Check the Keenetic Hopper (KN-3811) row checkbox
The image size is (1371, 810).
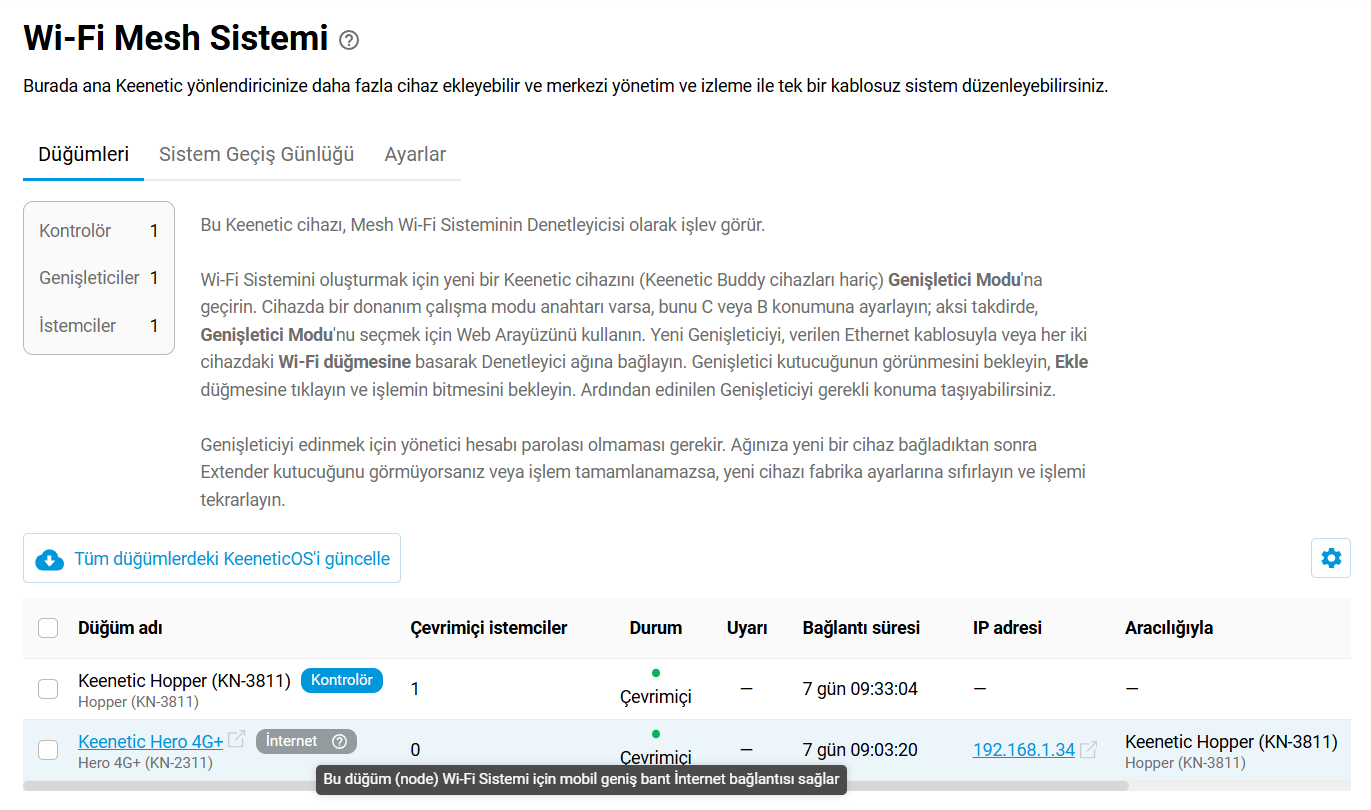pyautogui.click(x=48, y=689)
